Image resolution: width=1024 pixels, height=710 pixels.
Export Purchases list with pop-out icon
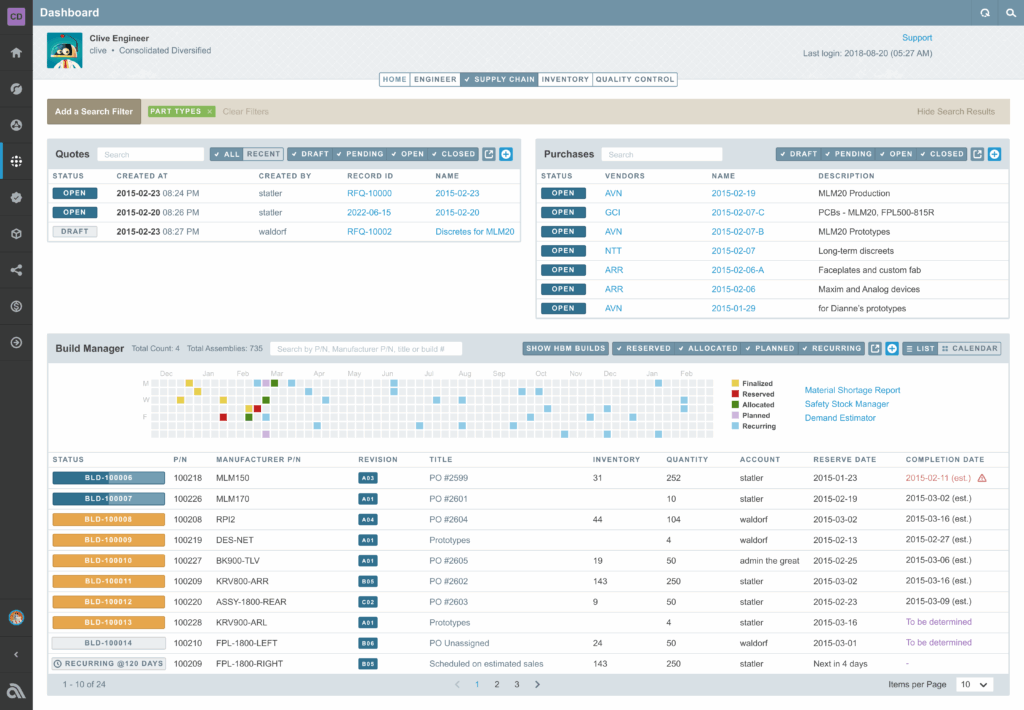tap(978, 154)
